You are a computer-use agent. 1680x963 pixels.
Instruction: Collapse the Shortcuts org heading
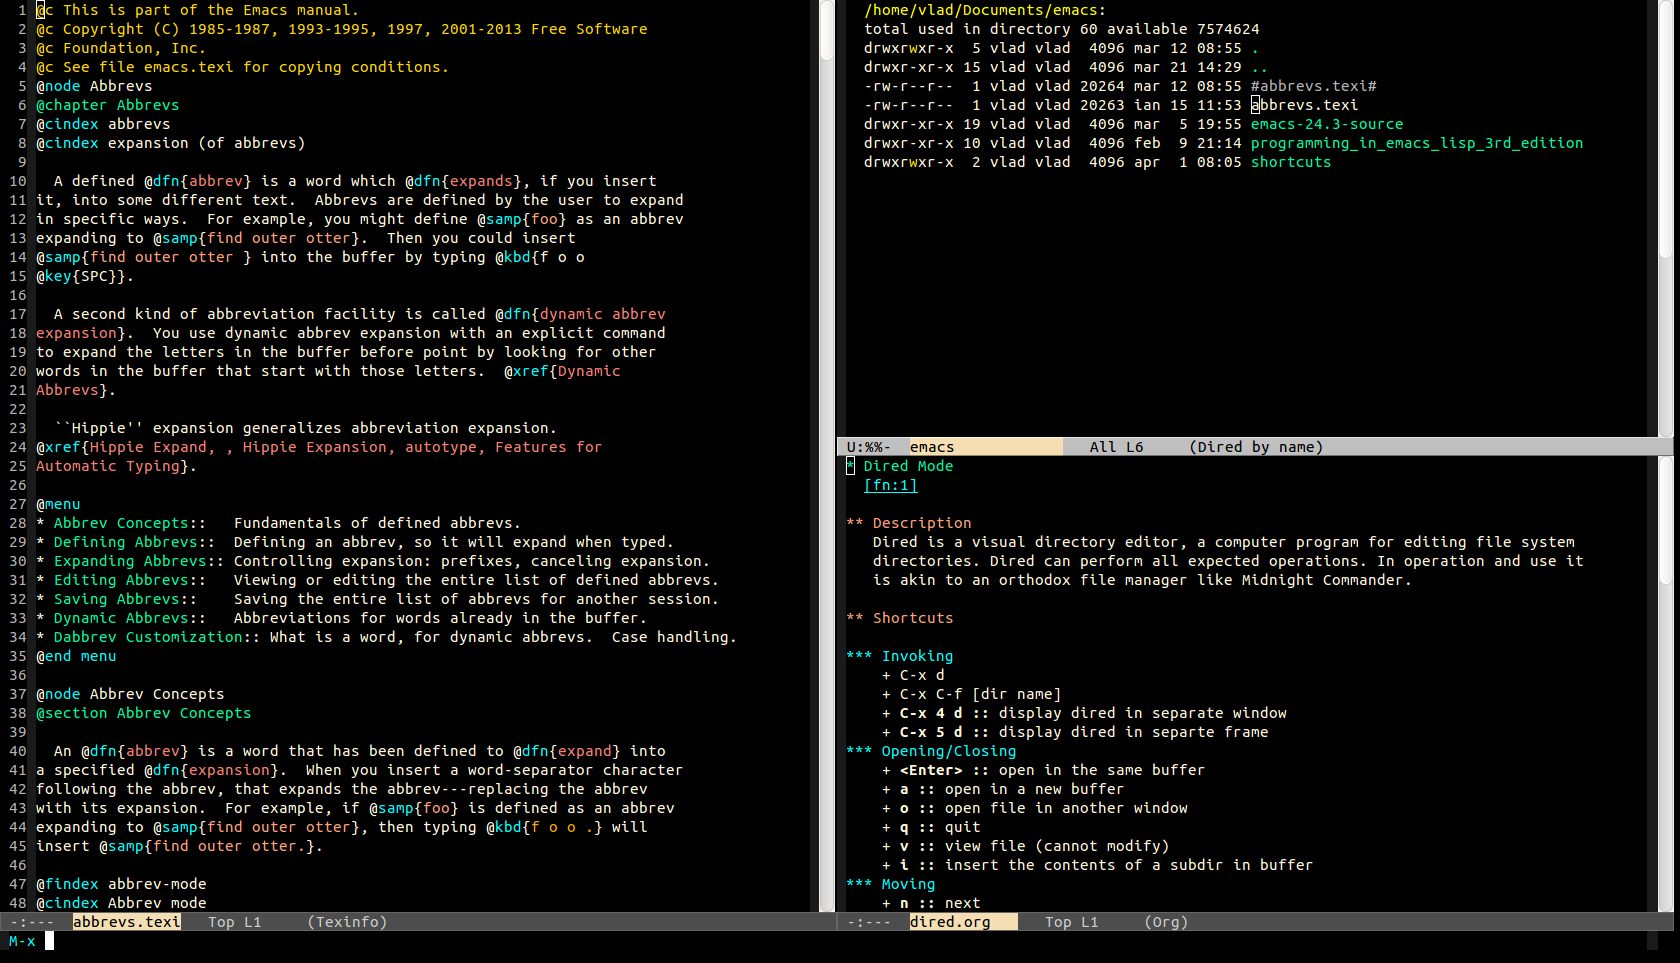[899, 618]
